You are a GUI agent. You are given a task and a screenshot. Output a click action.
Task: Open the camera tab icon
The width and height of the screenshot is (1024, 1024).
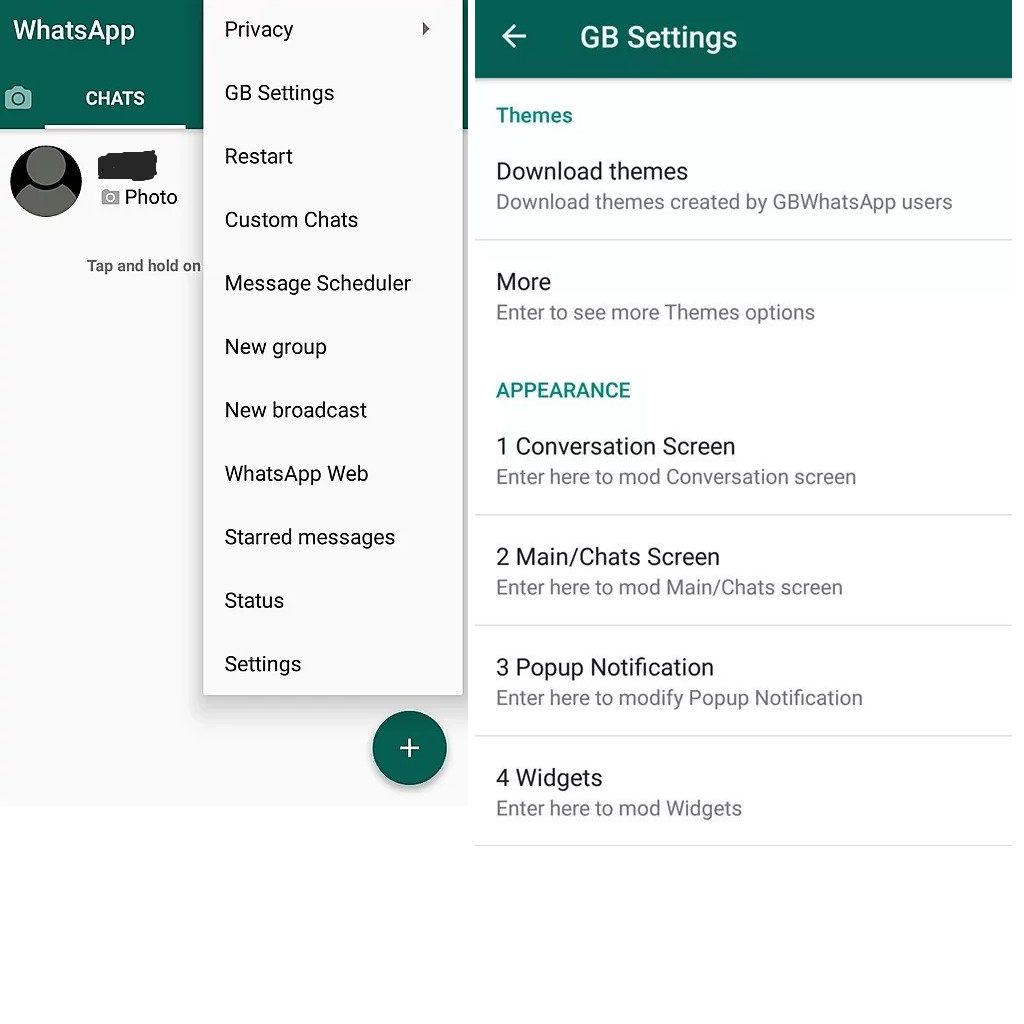point(18,98)
